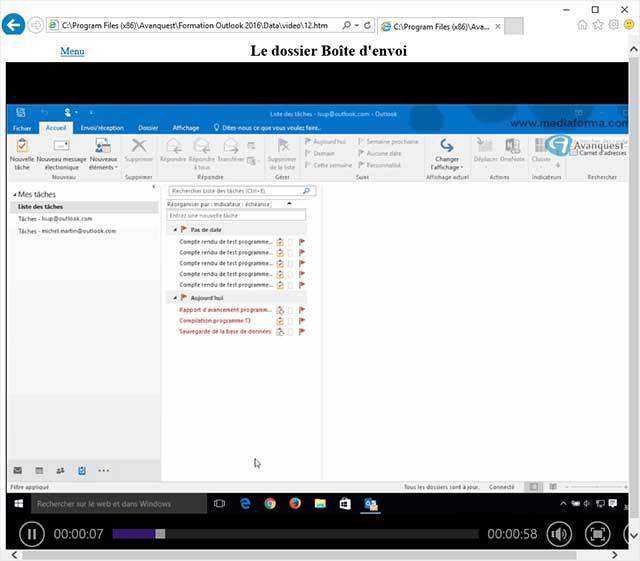The width and height of the screenshot is (640, 561).
Task: Go back with browser back arrow
Action: (x=14, y=23)
